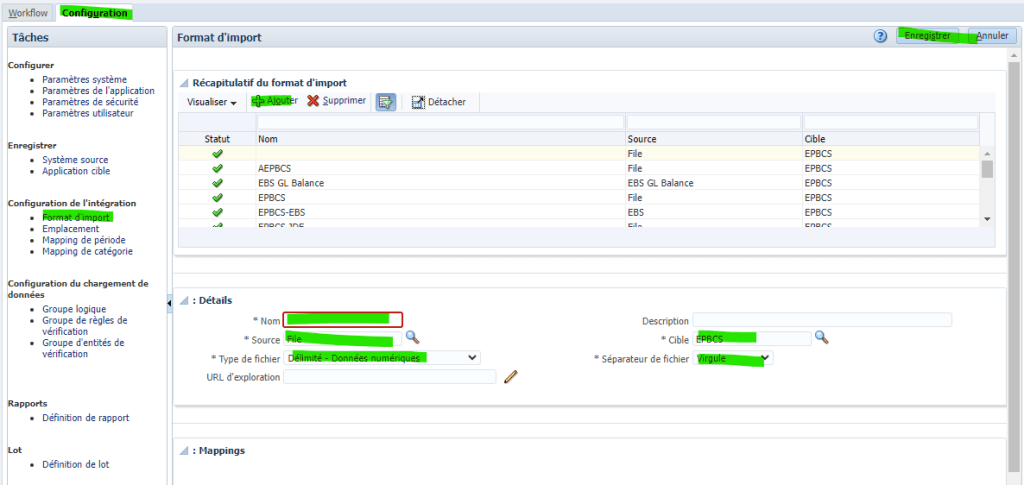Open Groupe logique link
The image size is (1036, 504).
tap(74, 308)
